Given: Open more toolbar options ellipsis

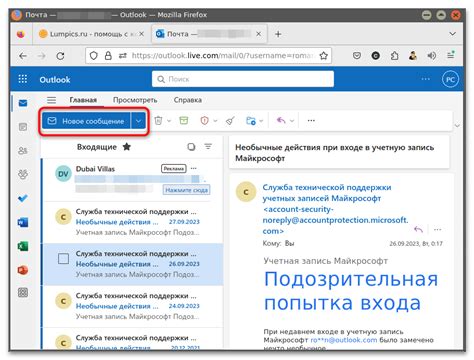Looking at the screenshot, I should (311, 121).
